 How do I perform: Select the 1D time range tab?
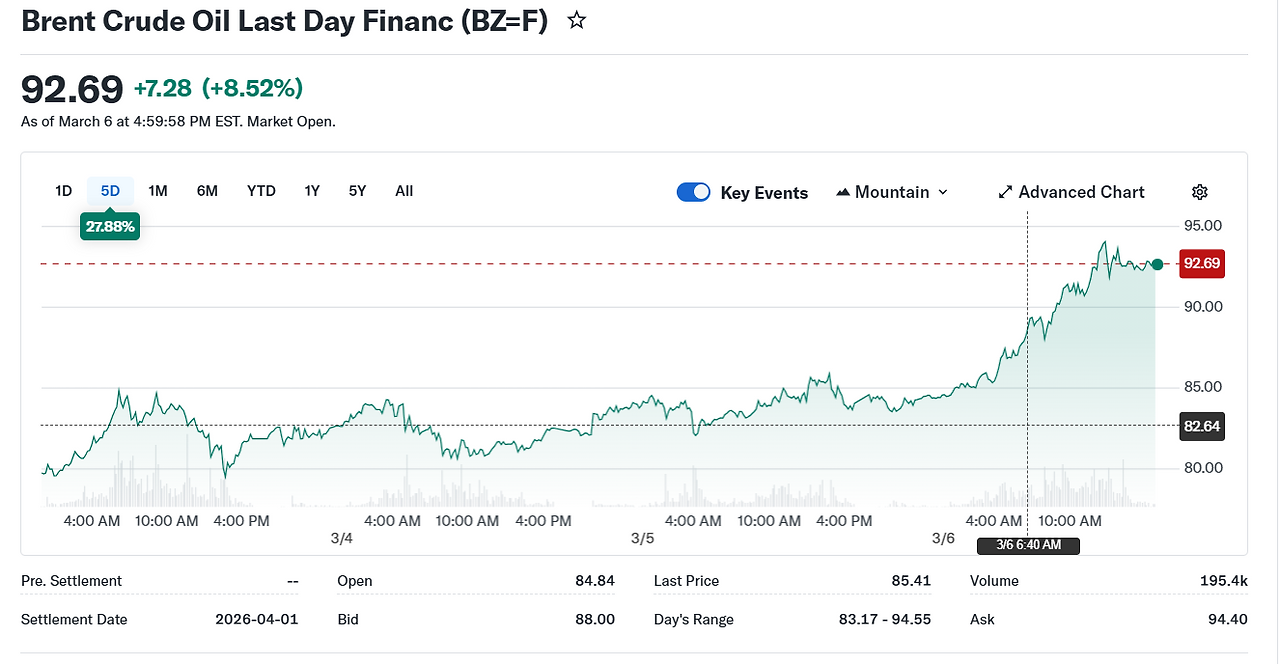point(63,191)
